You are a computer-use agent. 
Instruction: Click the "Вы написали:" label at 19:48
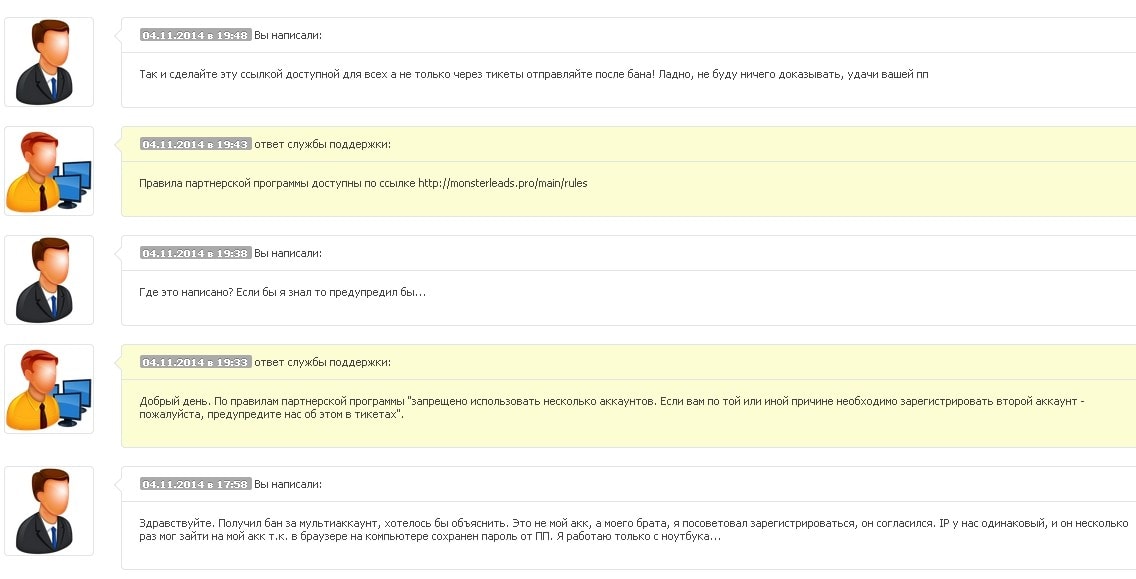click(x=288, y=35)
